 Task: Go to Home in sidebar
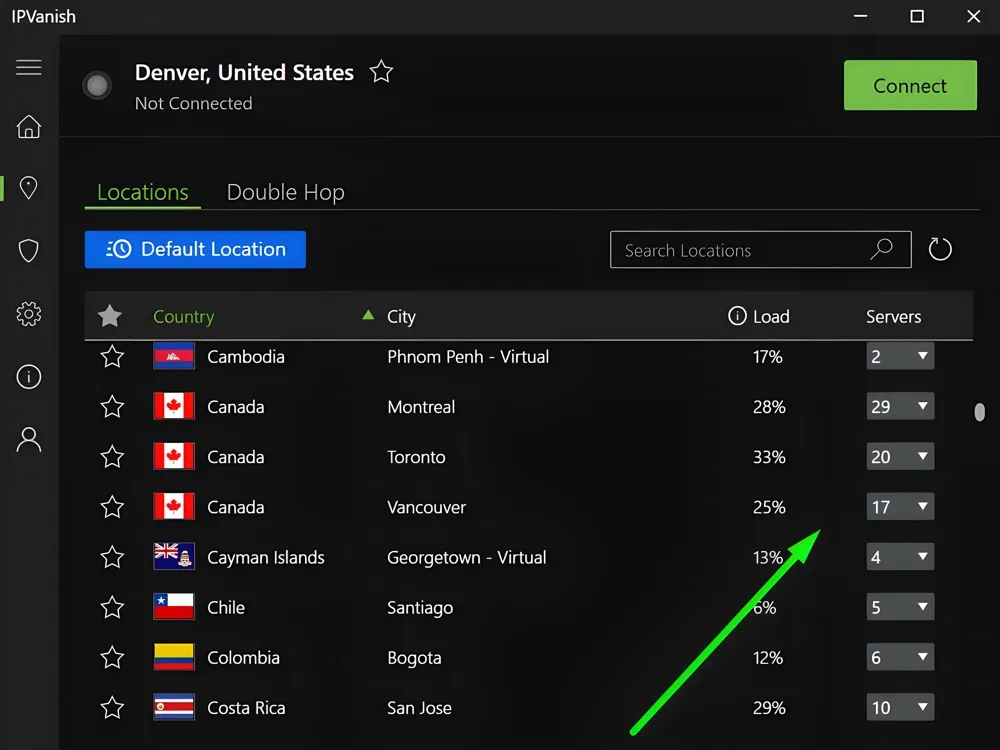tap(29, 126)
